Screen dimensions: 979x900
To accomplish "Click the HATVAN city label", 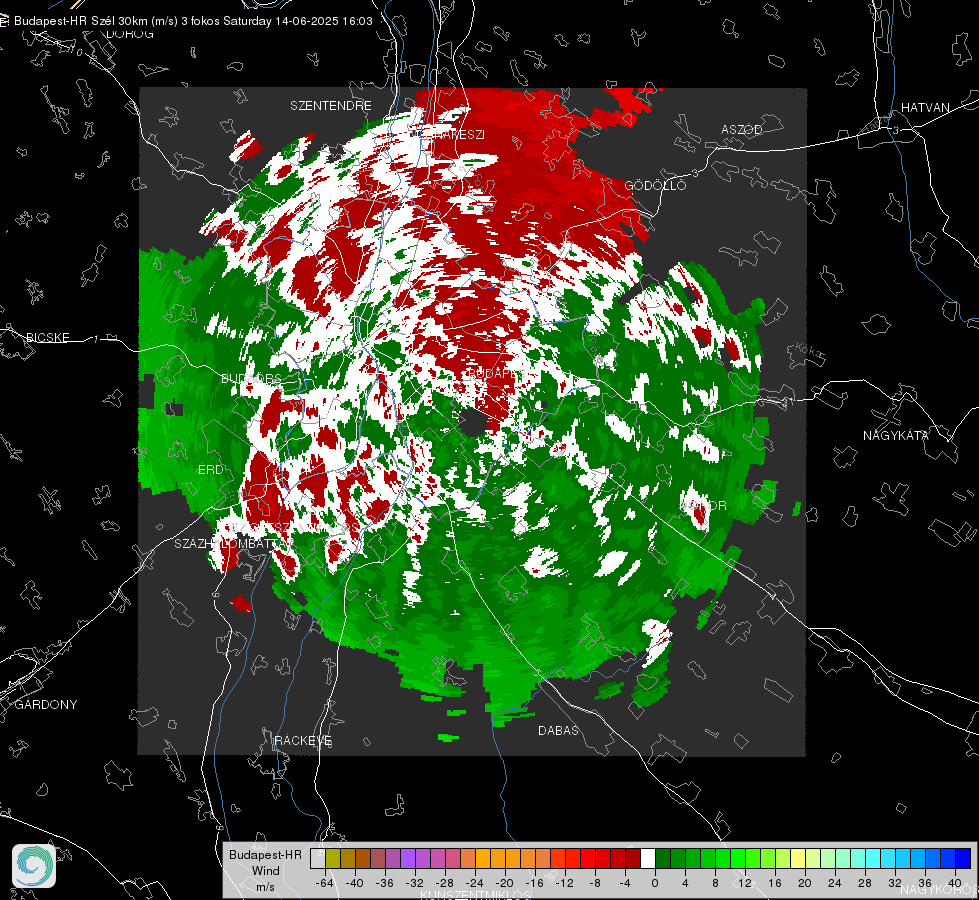I will 925,107.
